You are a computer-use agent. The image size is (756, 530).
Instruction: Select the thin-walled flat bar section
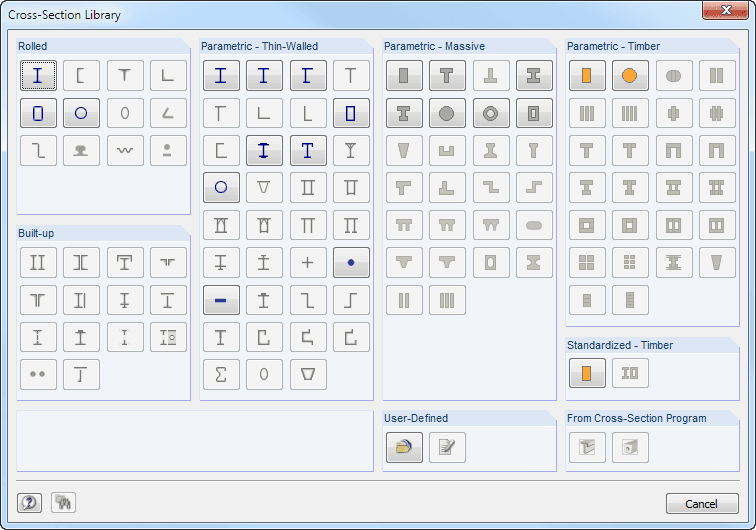[221, 299]
